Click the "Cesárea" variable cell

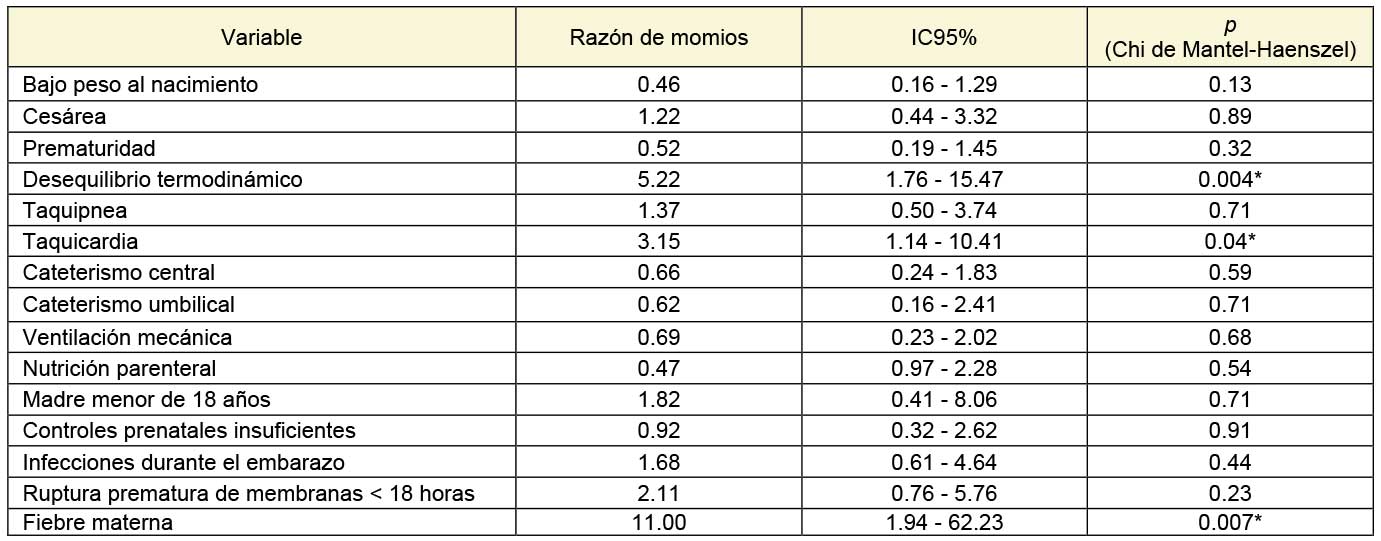pyautogui.click(x=64, y=116)
